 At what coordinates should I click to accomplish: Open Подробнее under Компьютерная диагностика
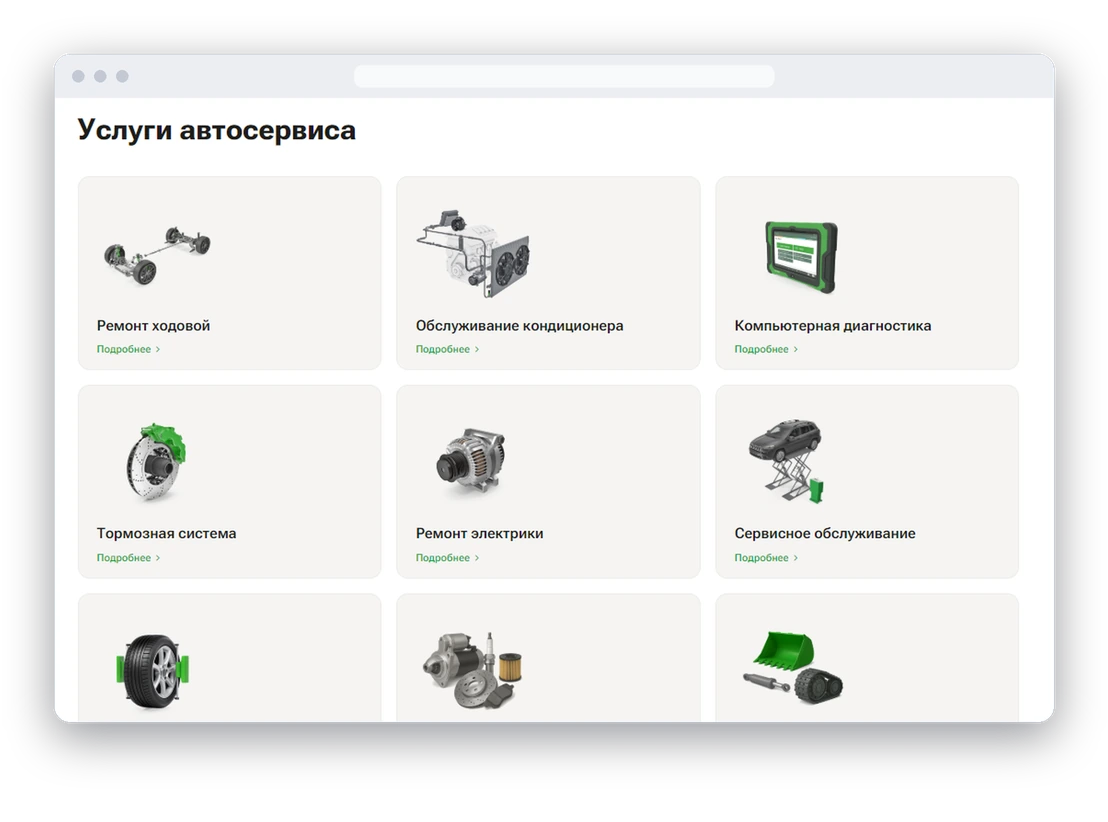click(x=766, y=349)
